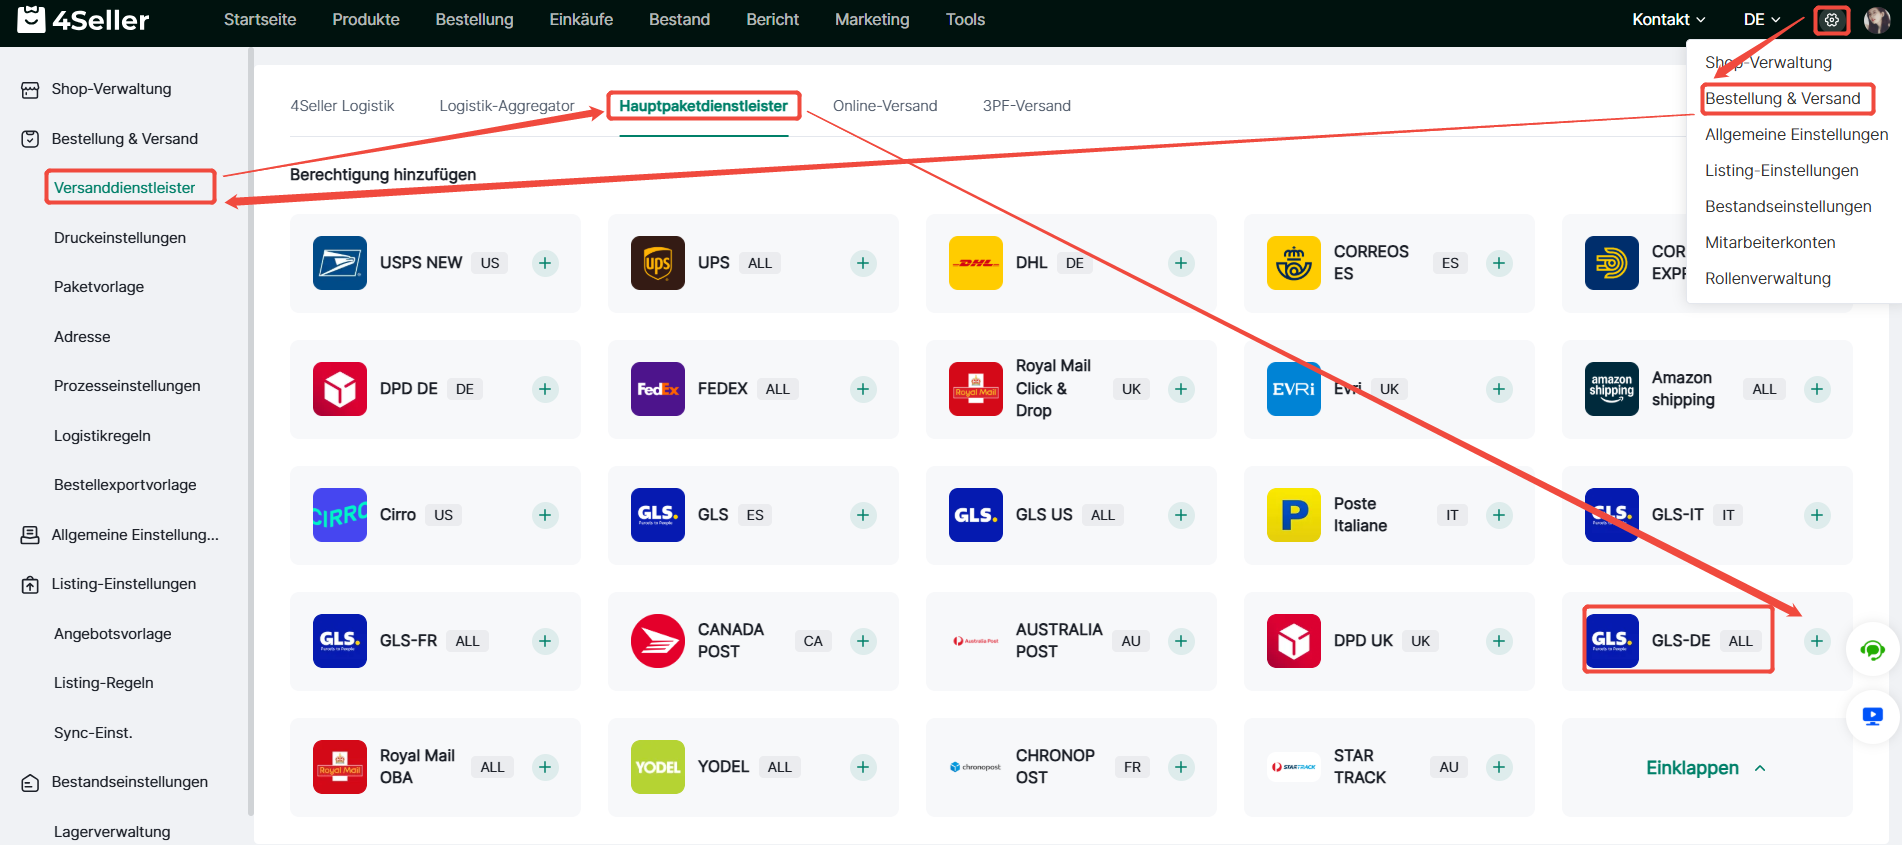Open the Kontakt dropdown
The width and height of the screenshot is (1902, 845).
point(1668,20)
